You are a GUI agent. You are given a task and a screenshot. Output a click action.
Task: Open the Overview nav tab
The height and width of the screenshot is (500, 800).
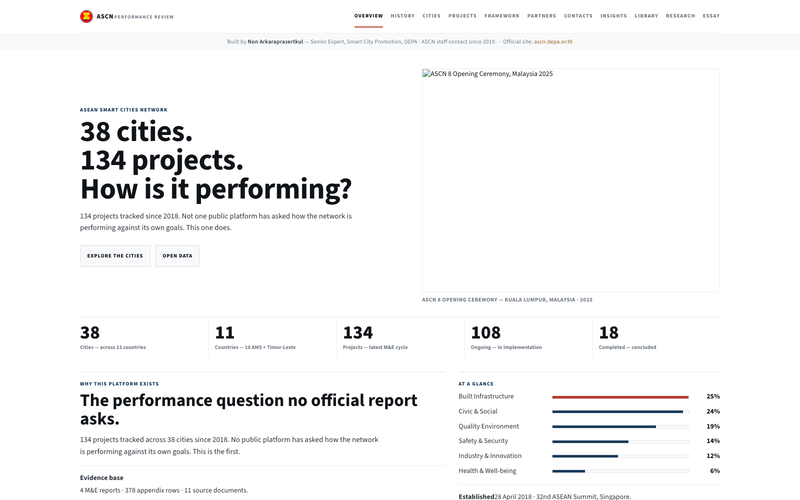click(x=368, y=16)
